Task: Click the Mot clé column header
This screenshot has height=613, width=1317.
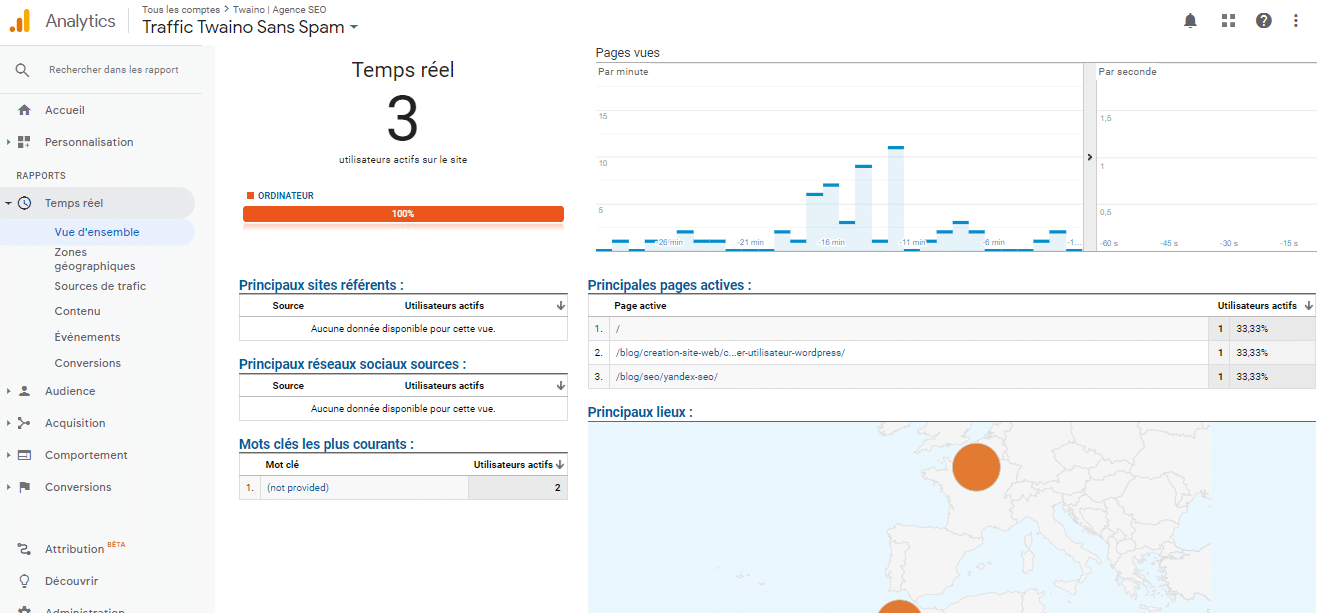Action: tap(282, 464)
